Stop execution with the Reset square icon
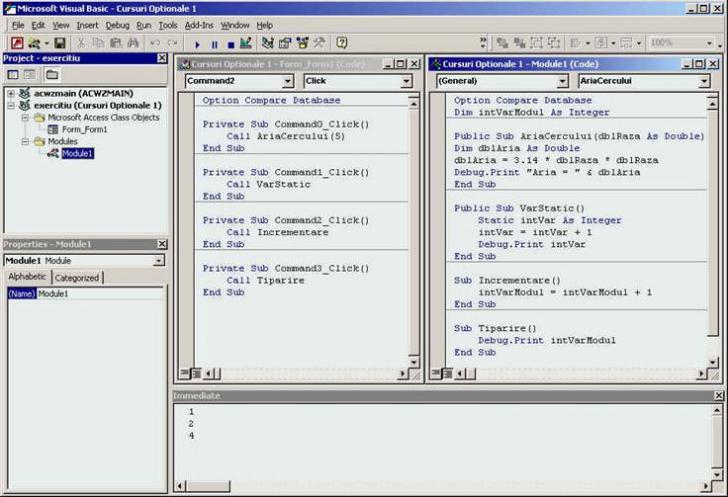The height and width of the screenshot is (497, 728). tap(231, 45)
